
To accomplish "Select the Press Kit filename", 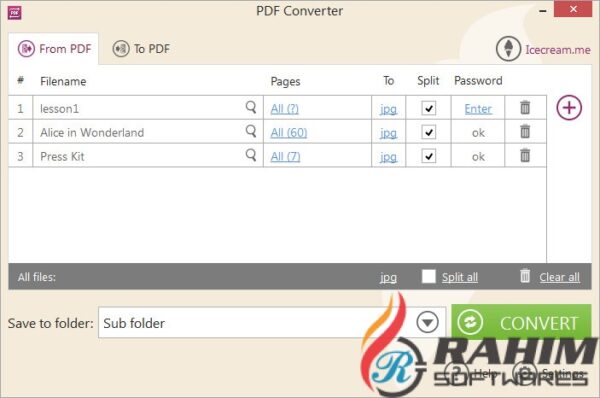I will [x=62, y=157].
